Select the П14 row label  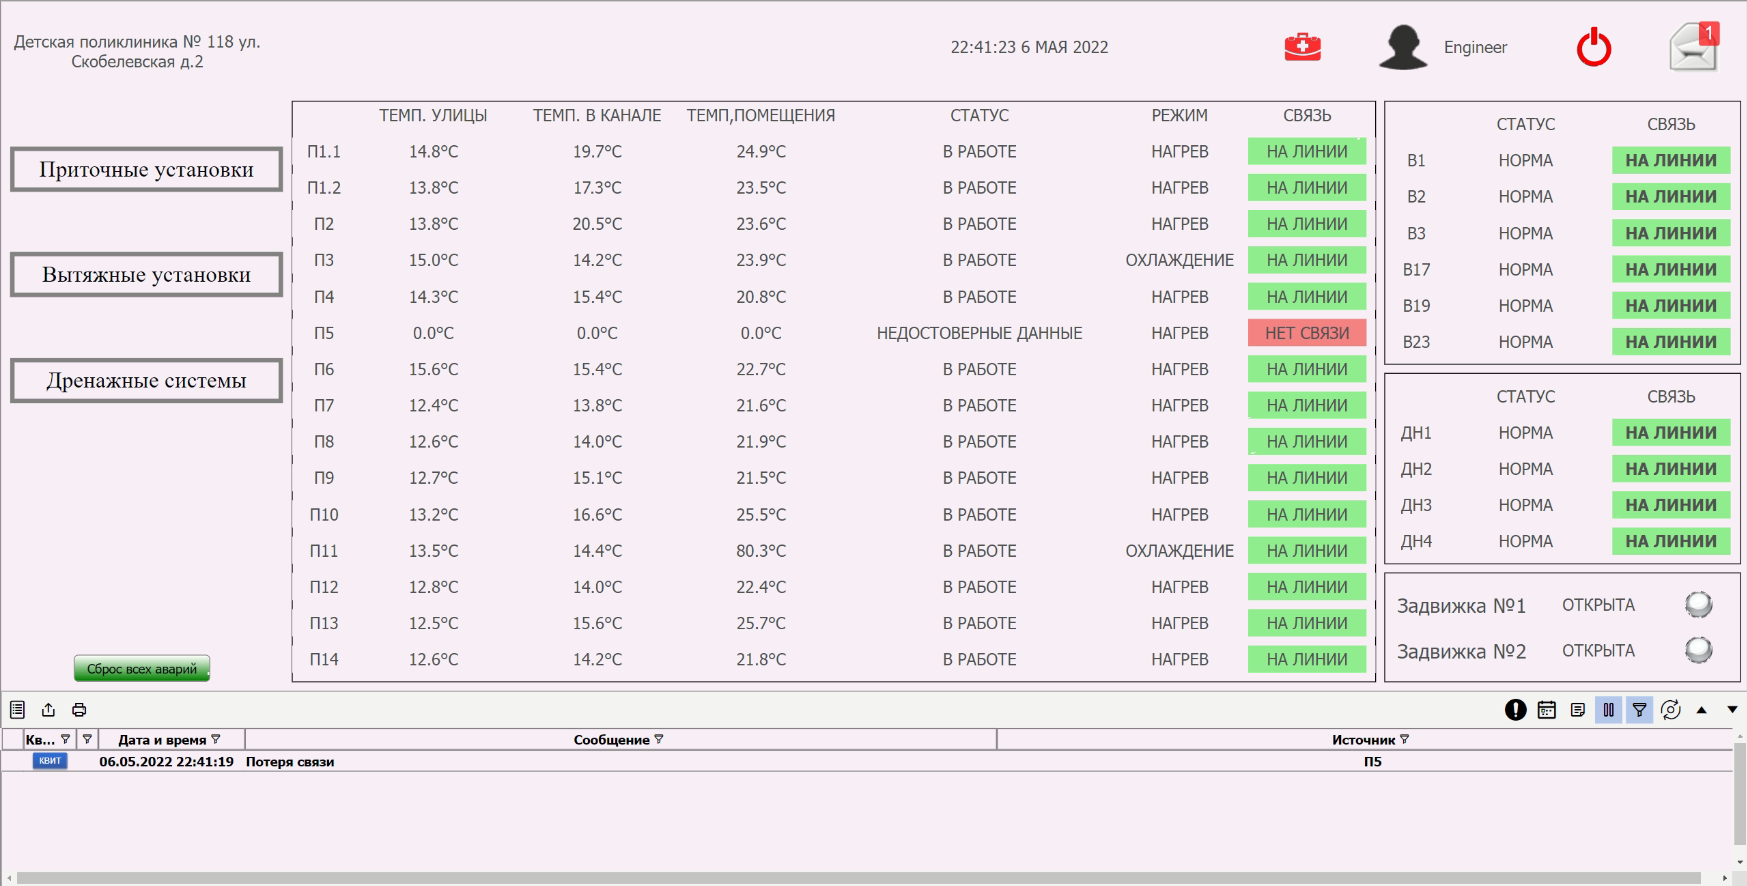click(324, 659)
